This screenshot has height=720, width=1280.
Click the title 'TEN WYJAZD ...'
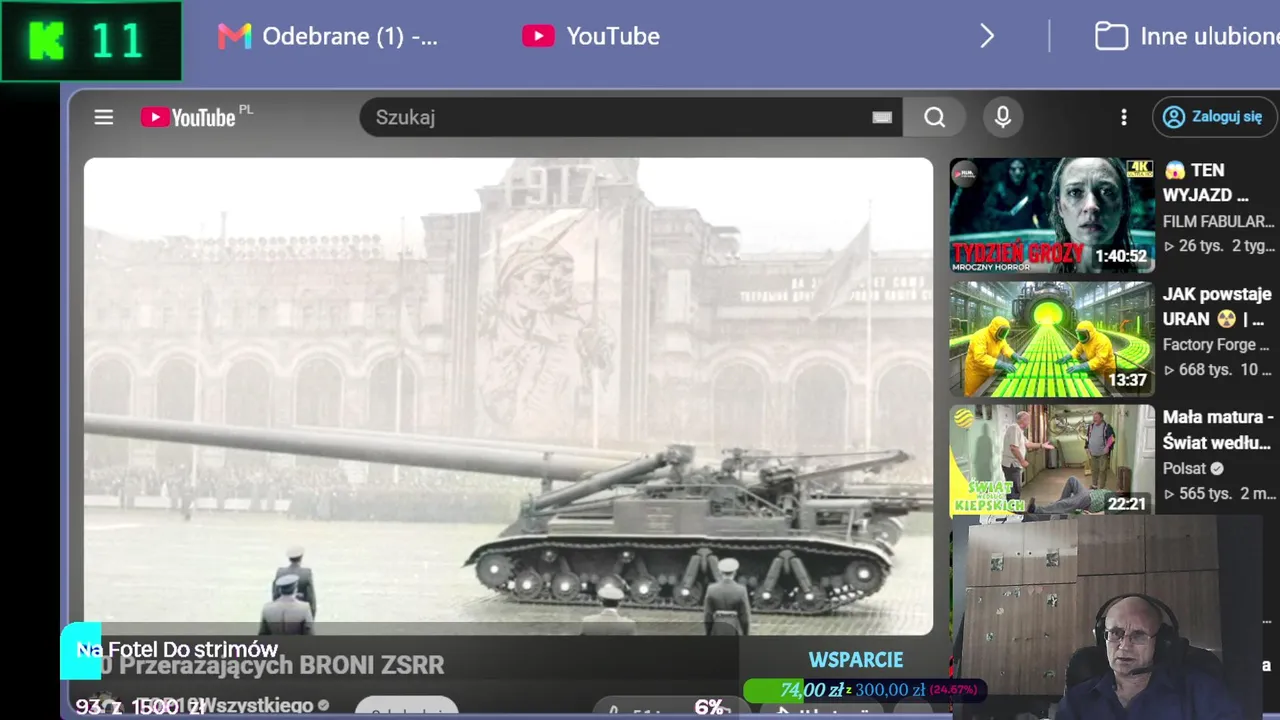click(1206, 183)
